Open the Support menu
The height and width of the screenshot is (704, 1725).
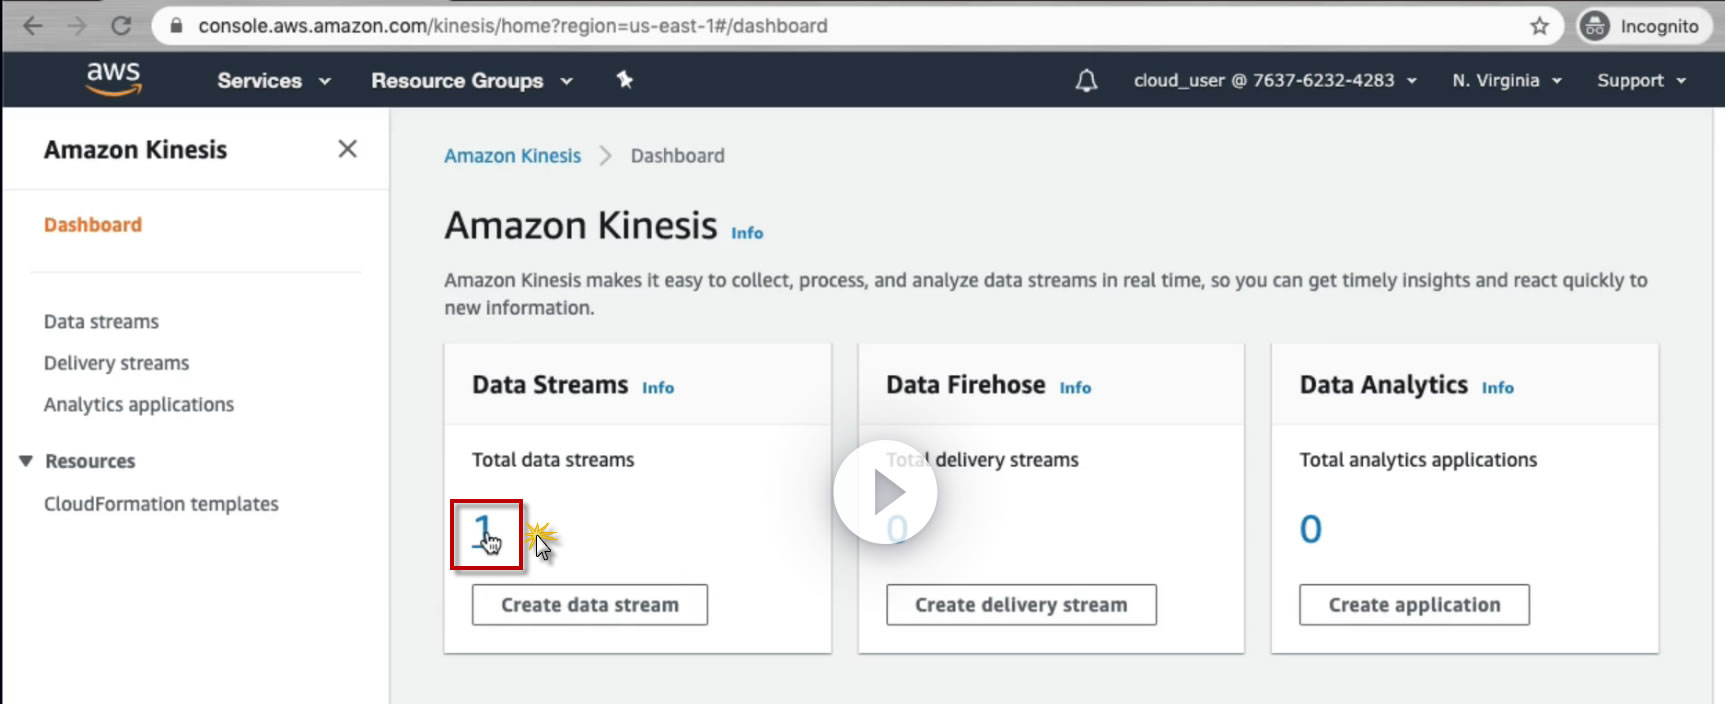click(x=1640, y=81)
